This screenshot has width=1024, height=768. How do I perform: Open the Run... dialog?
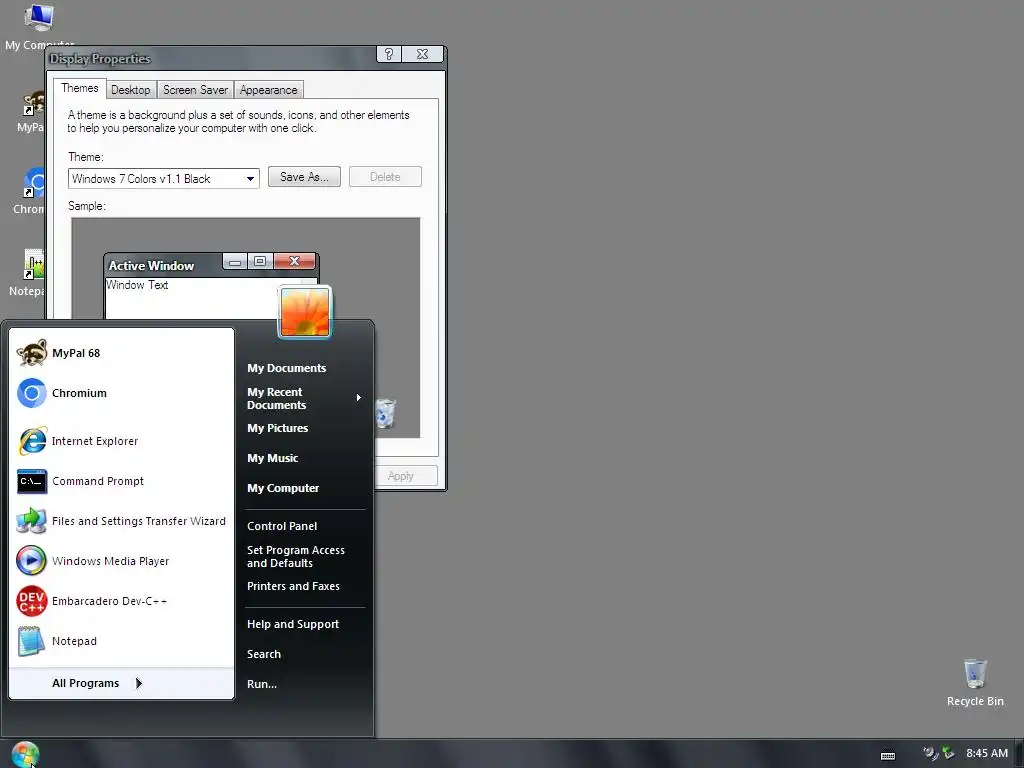[x=262, y=684]
